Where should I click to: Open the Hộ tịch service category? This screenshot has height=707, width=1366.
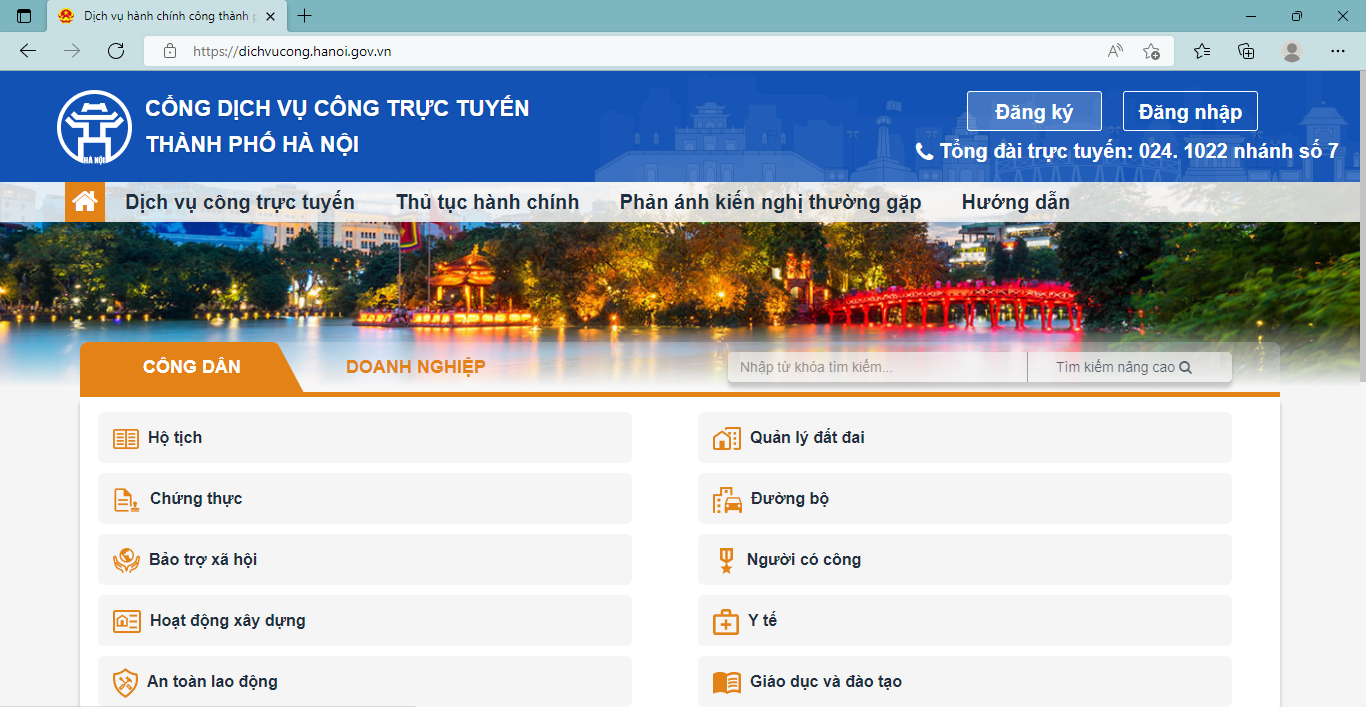click(x=365, y=438)
